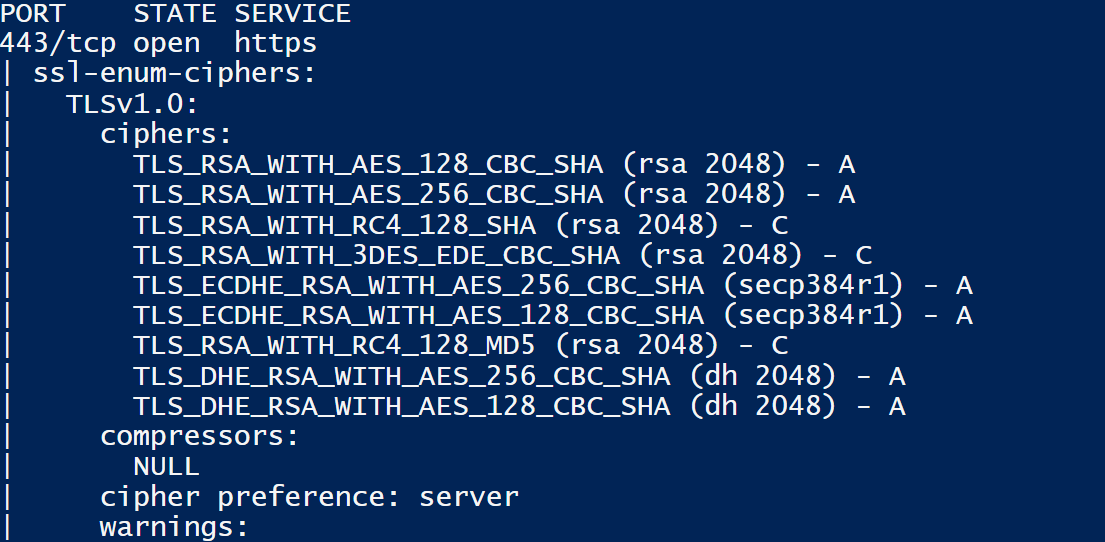Click the TLS_DHE_RSA_WITH_AES_128_CBC_SHA cipher
This screenshot has width=1105, height=542.
click(x=401, y=407)
